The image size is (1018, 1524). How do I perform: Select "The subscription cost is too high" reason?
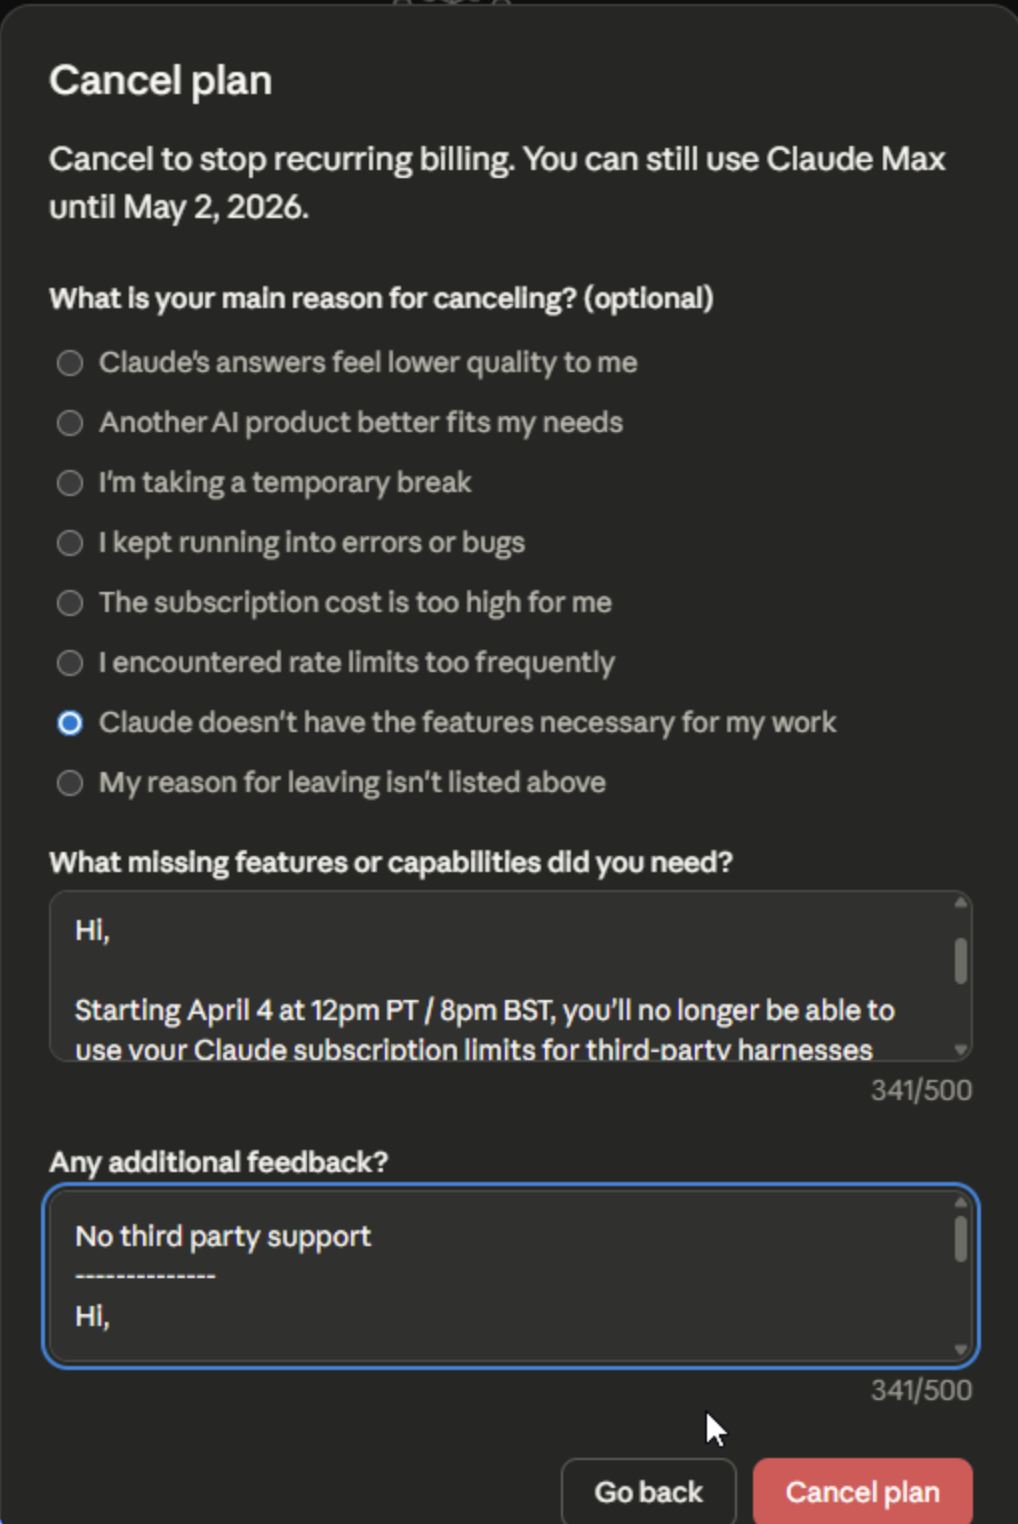click(x=70, y=602)
